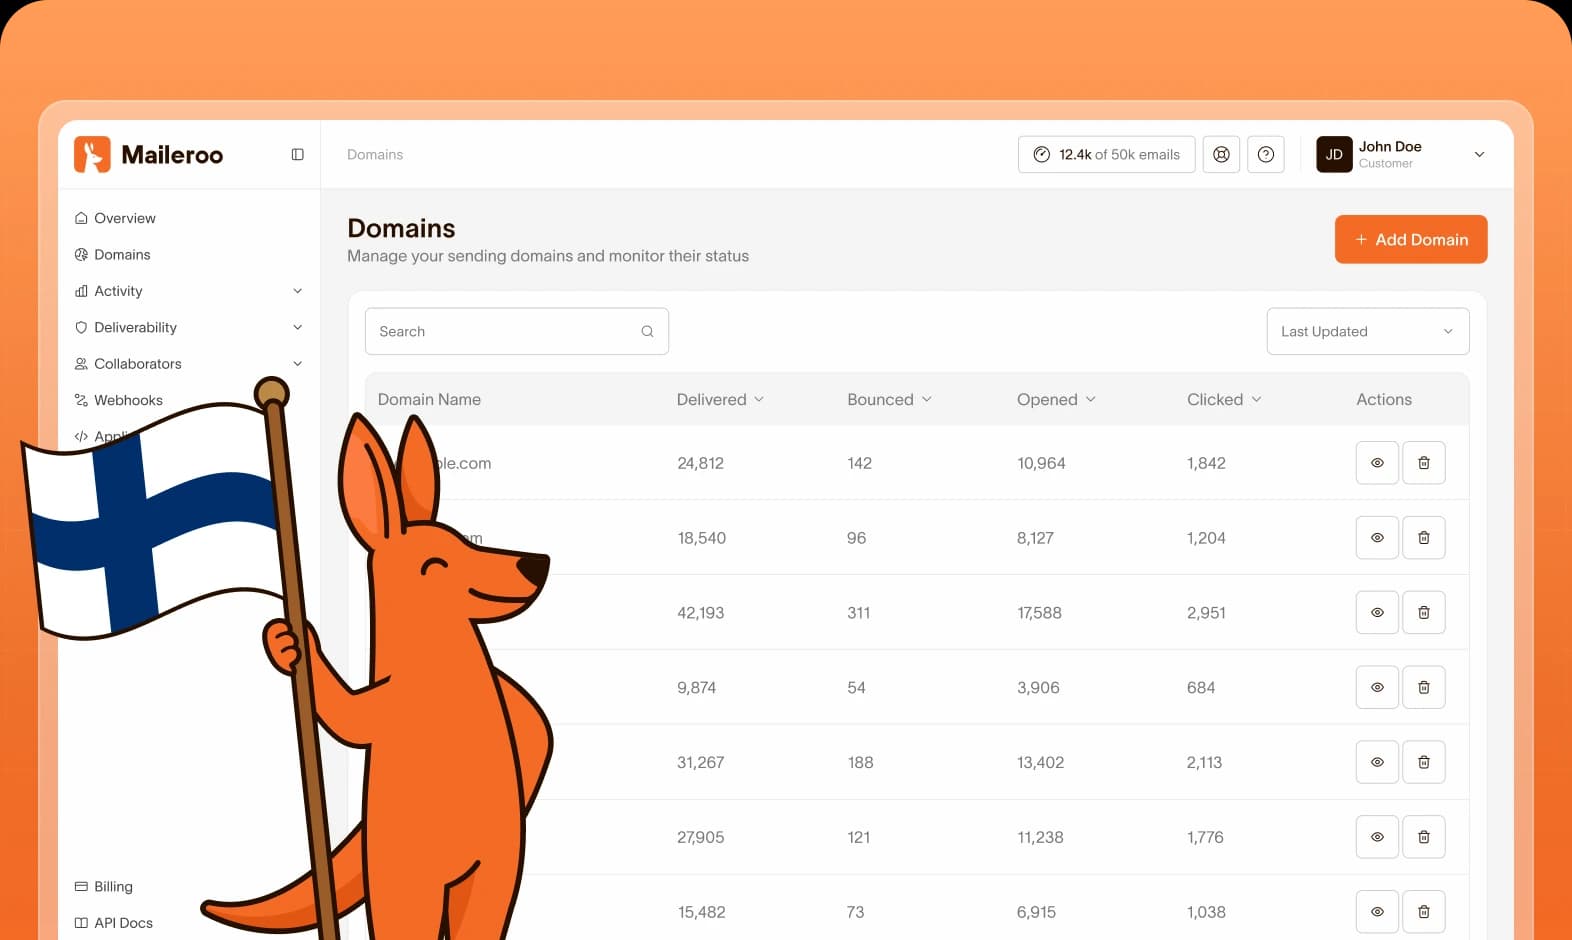The height and width of the screenshot is (940, 1572).
Task: Open the Last Updated sort dropdown
Action: pyautogui.click(x=1368, y=331)
